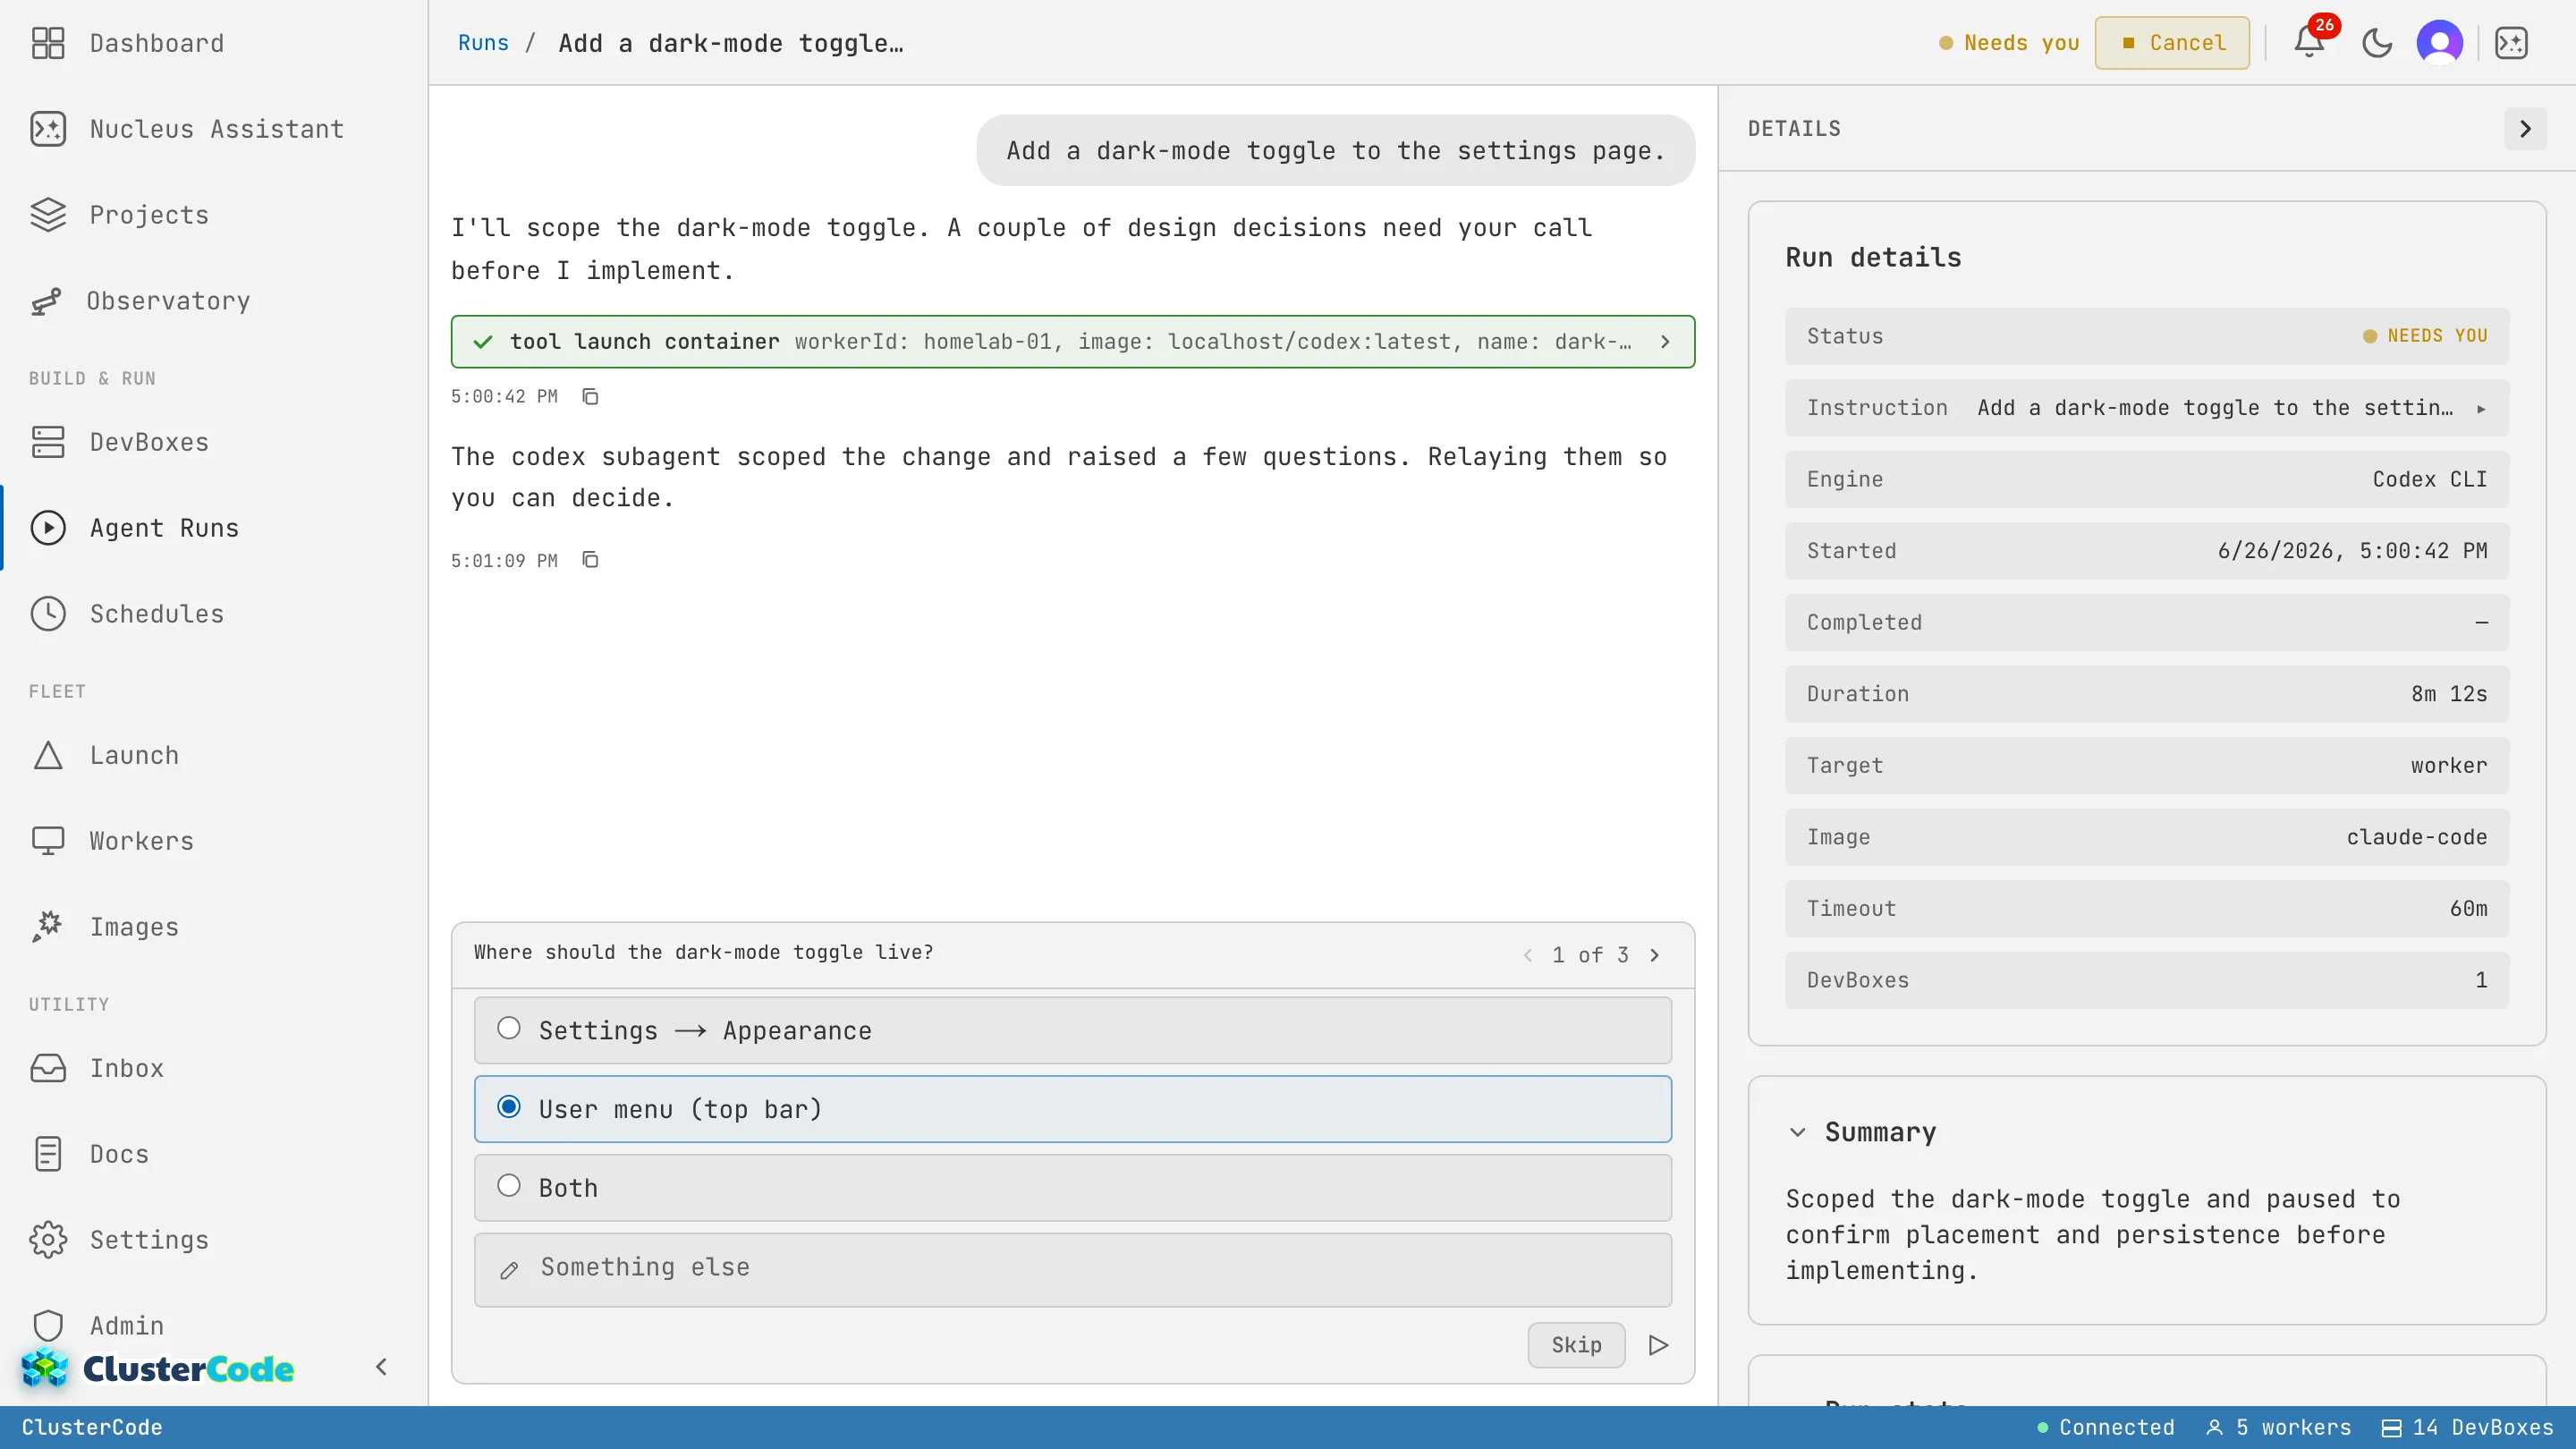Click the Something else input field
Viewport: 2576px width, 1449px height.
pos(1072,1269)
